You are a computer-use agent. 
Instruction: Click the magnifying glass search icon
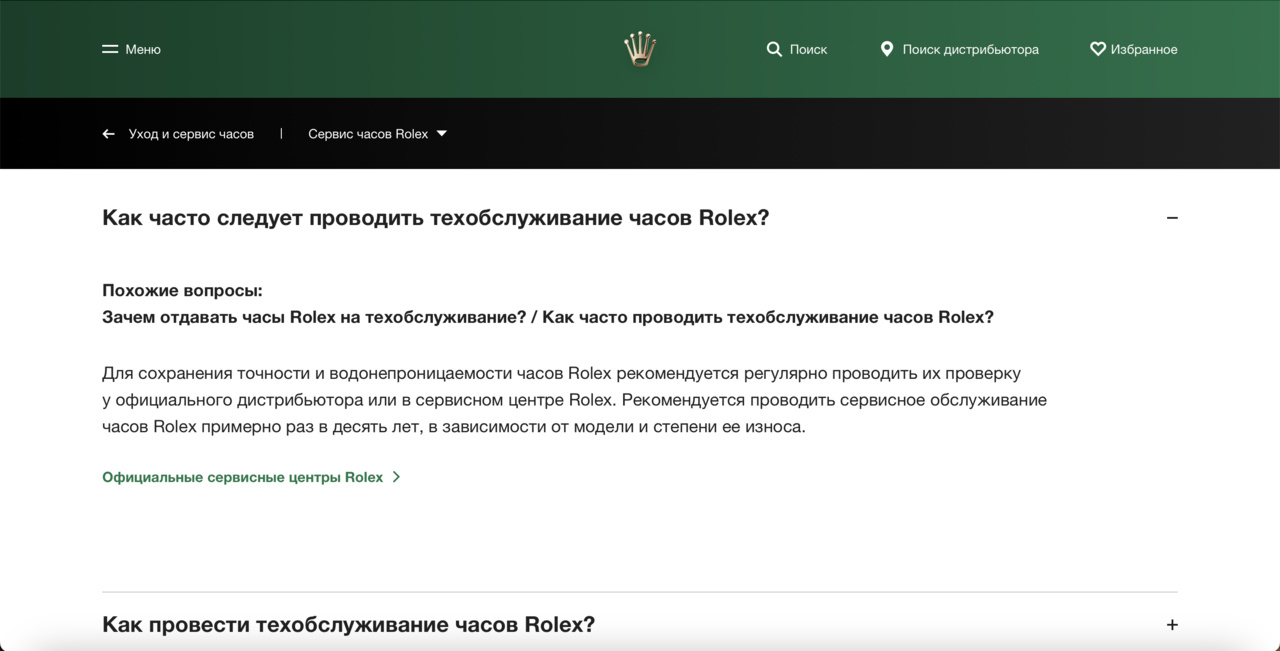click(x=774, y=49)
